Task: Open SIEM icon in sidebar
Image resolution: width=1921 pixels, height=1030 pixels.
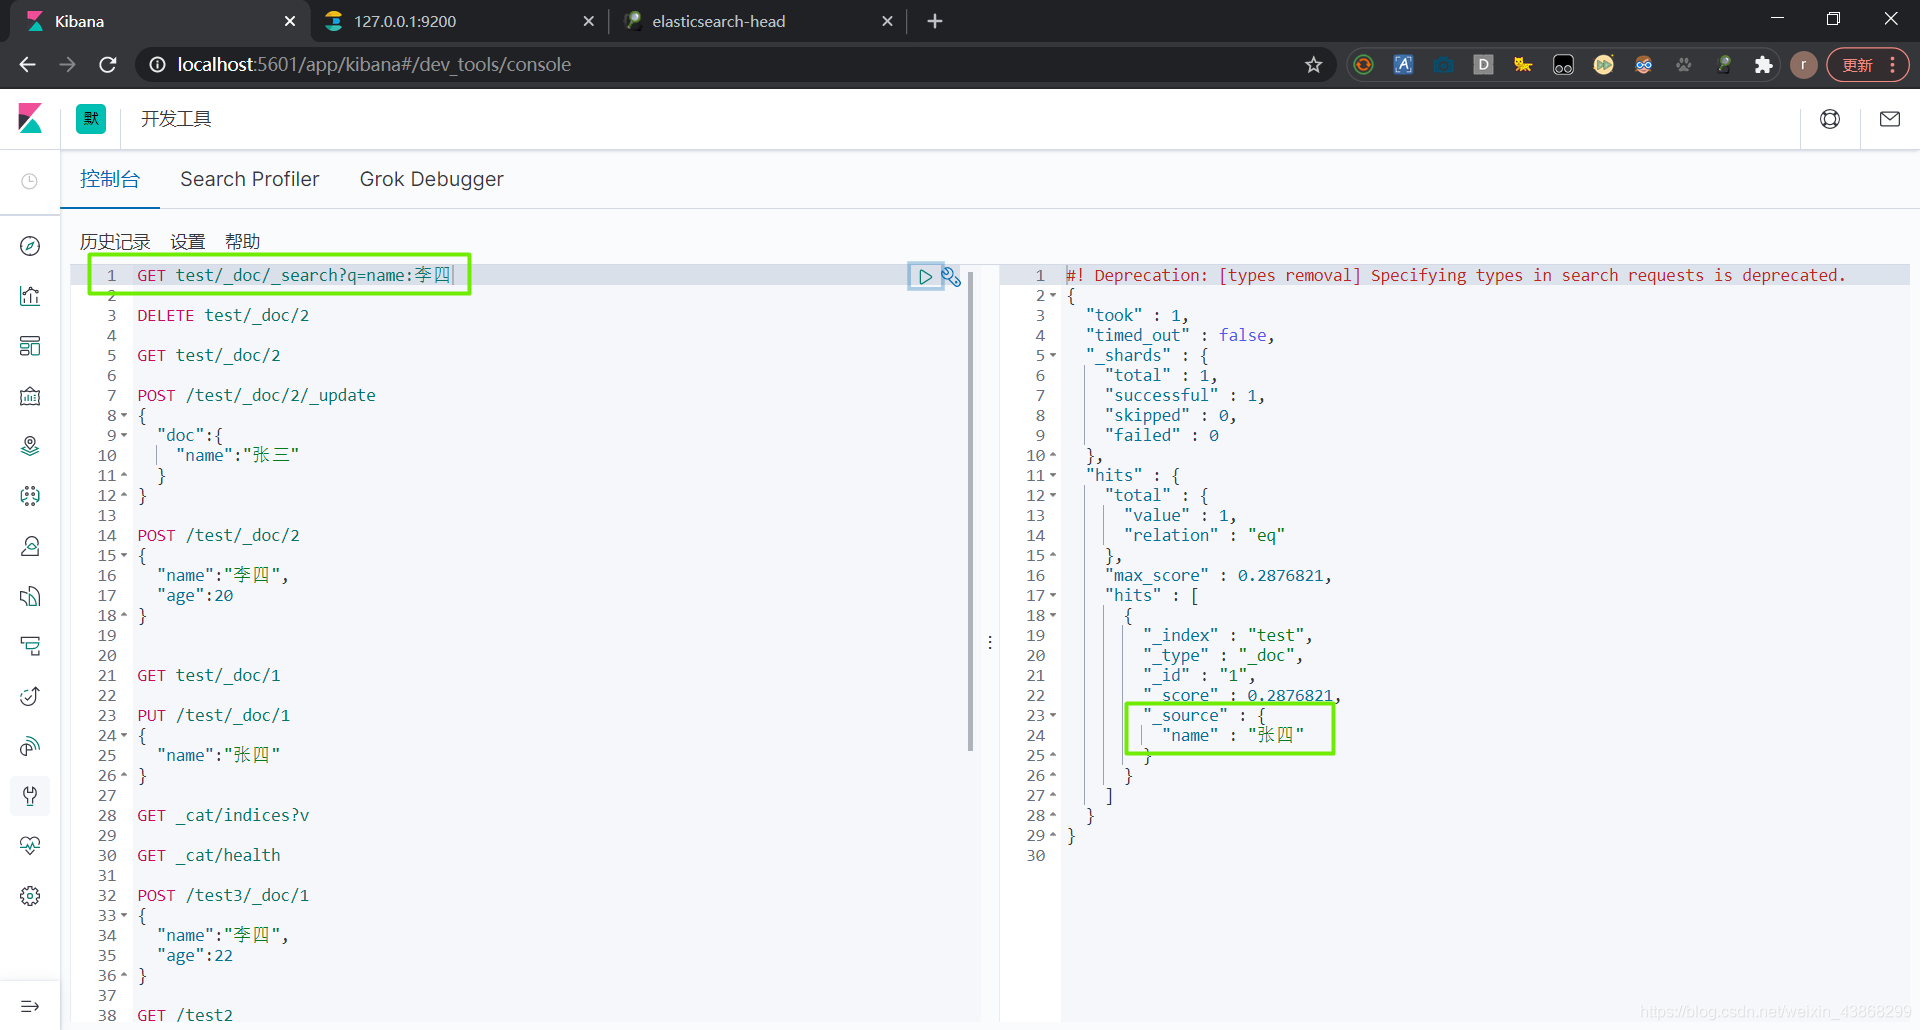Action: (x=30, y=746)
